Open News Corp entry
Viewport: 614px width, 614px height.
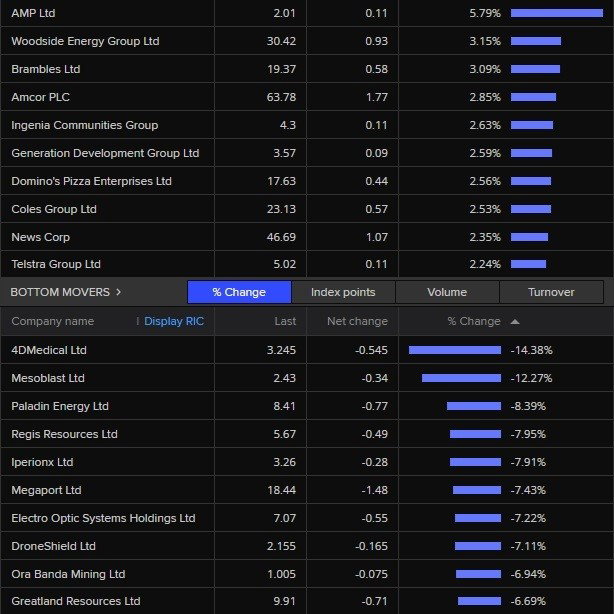tap(41, 237)
